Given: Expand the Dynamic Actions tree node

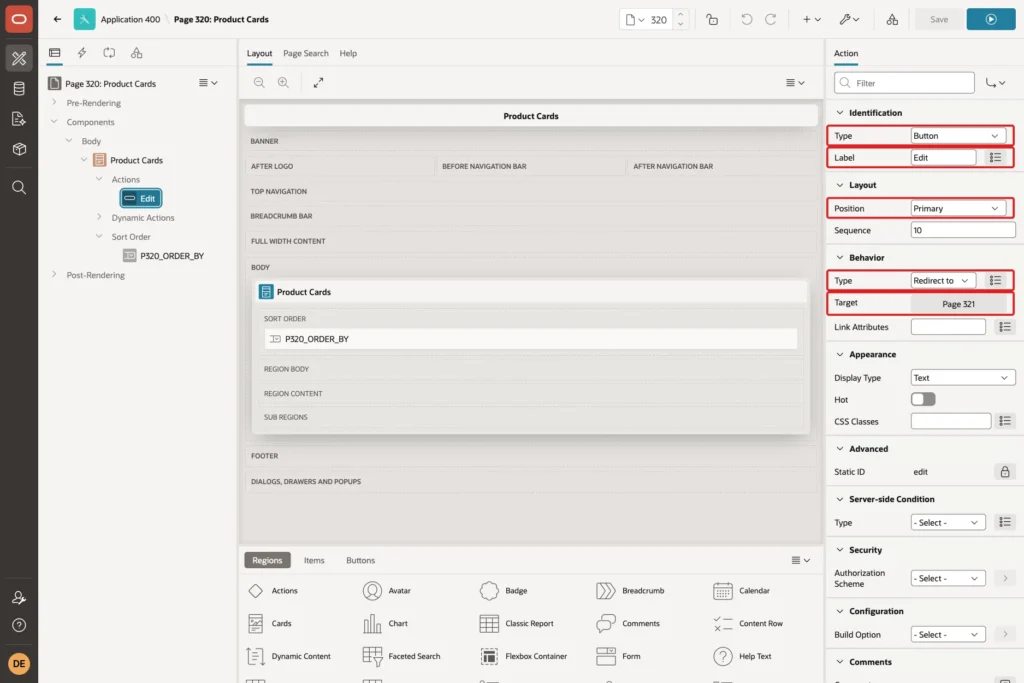Looking at the screenshot, I should 99,217.
